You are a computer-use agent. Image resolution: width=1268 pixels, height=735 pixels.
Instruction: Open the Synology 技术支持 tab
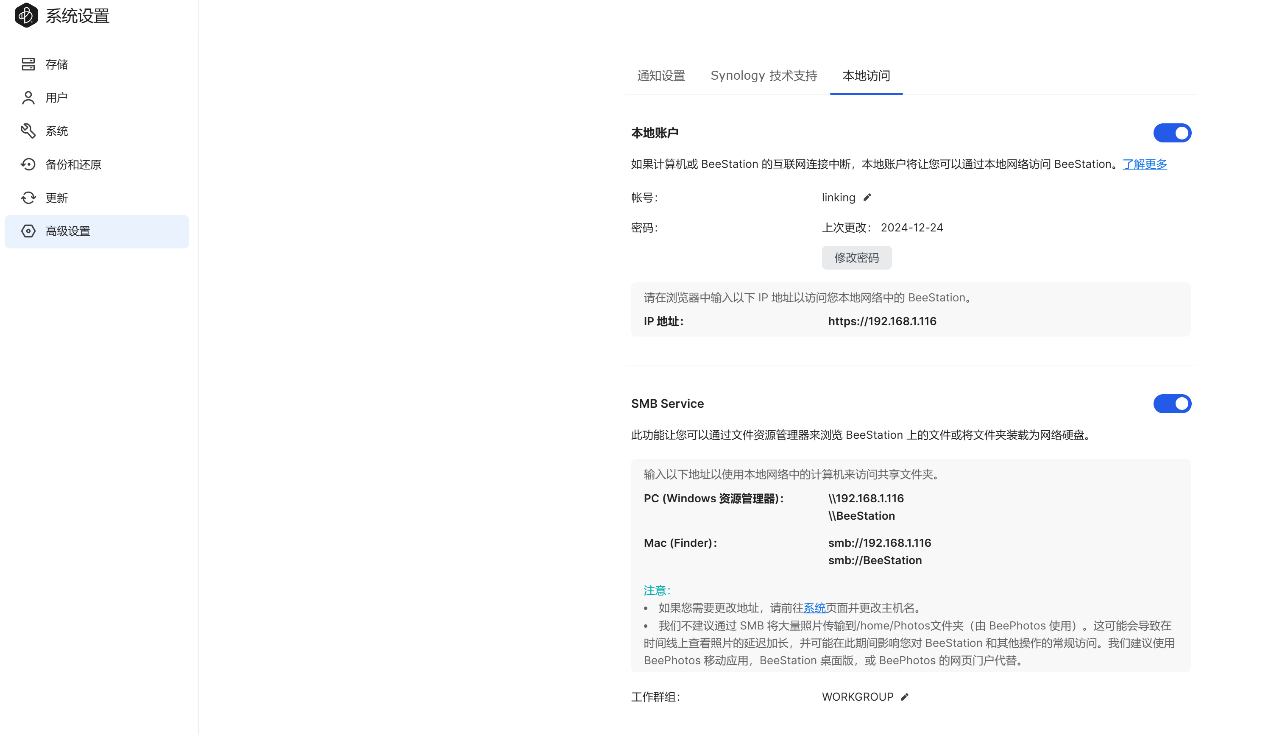(x=763, y=76)
